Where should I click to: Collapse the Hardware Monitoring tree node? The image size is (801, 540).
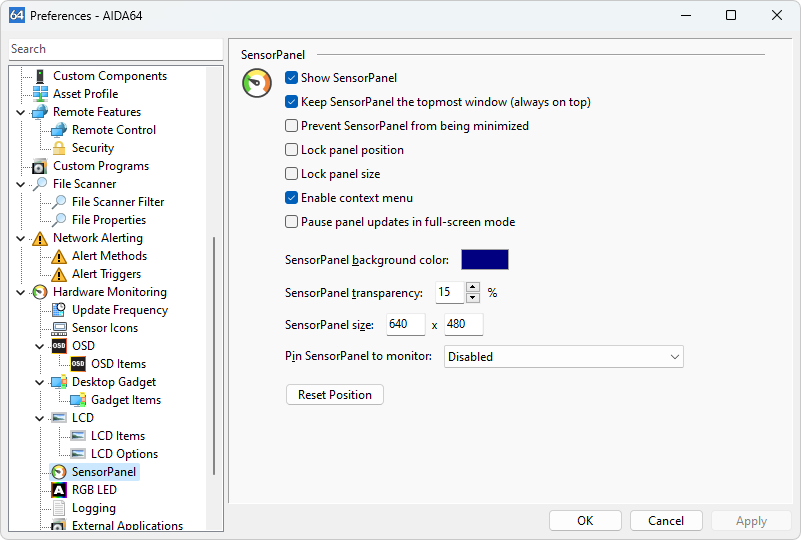tap(21, 292)
